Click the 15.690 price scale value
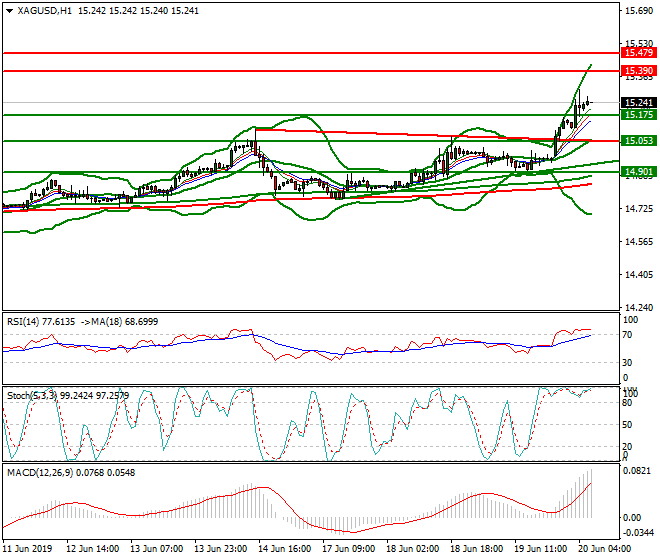 (x=639, y=11)
